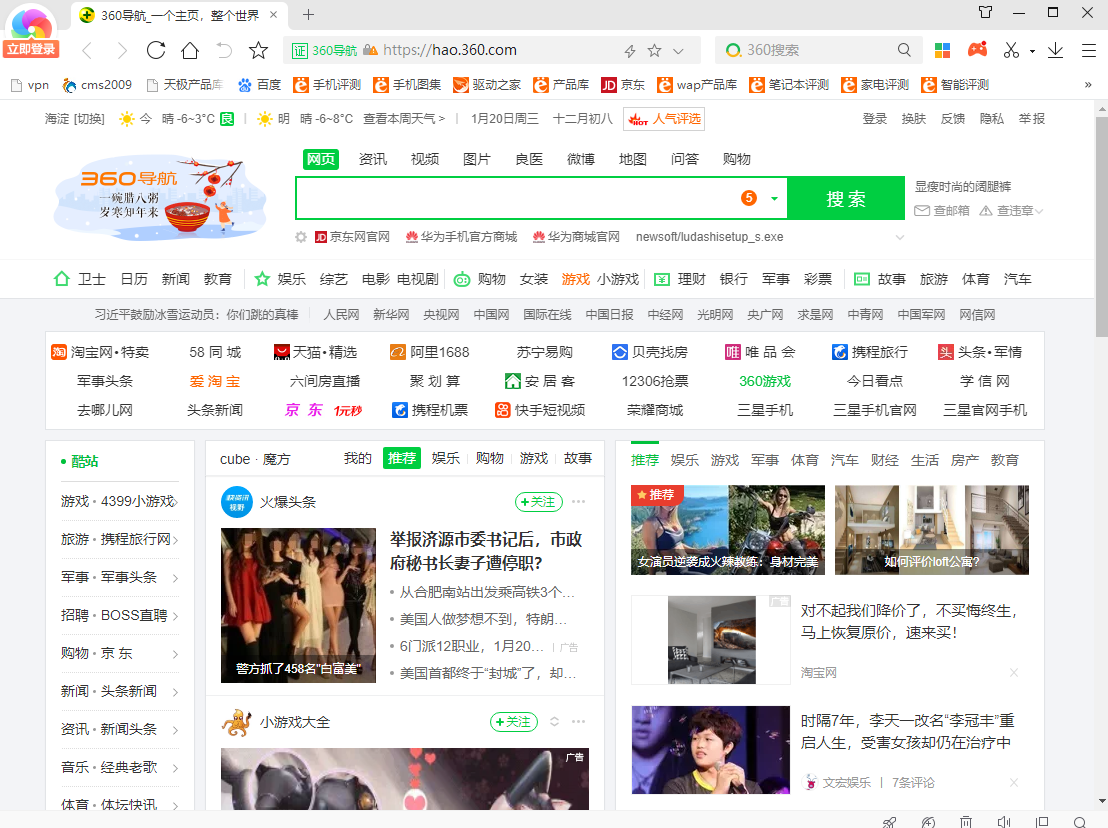Image resolution: width=1108 pixels, height=828 pixels.
Task: Click the zoom magnifier in status bar
Action: tap(1080, 822)
